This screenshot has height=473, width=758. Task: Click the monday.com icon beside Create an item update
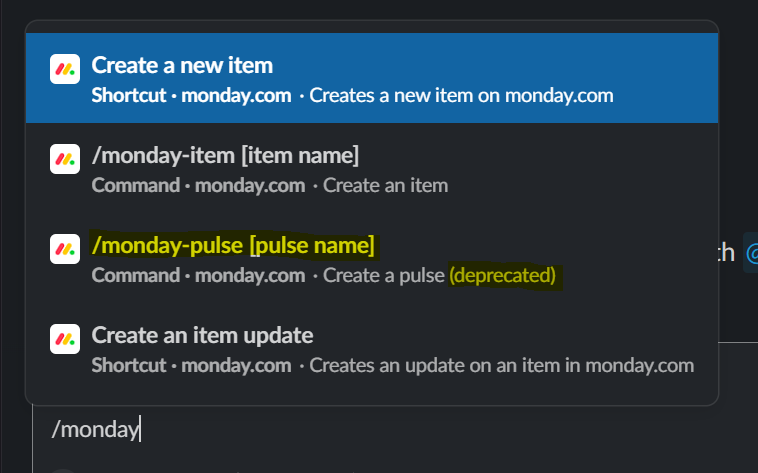(x=64, y=339)
